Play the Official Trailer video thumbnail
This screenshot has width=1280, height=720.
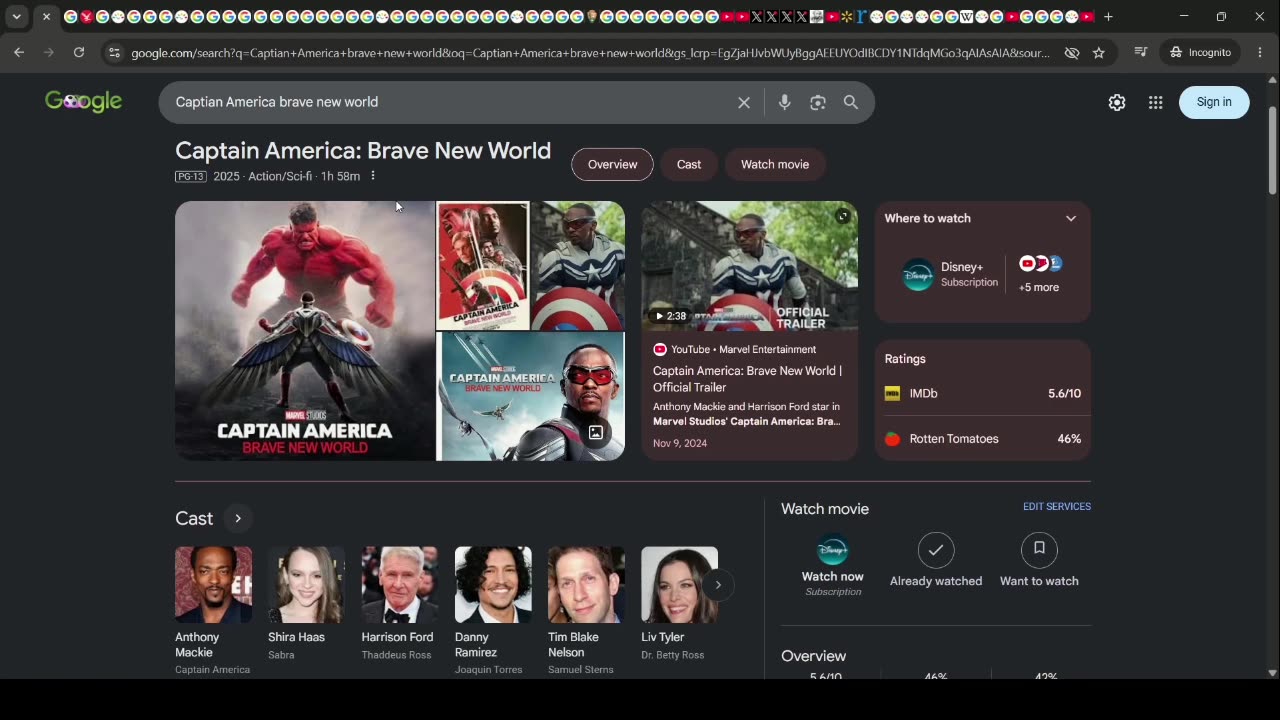click(x=750, y=266)
